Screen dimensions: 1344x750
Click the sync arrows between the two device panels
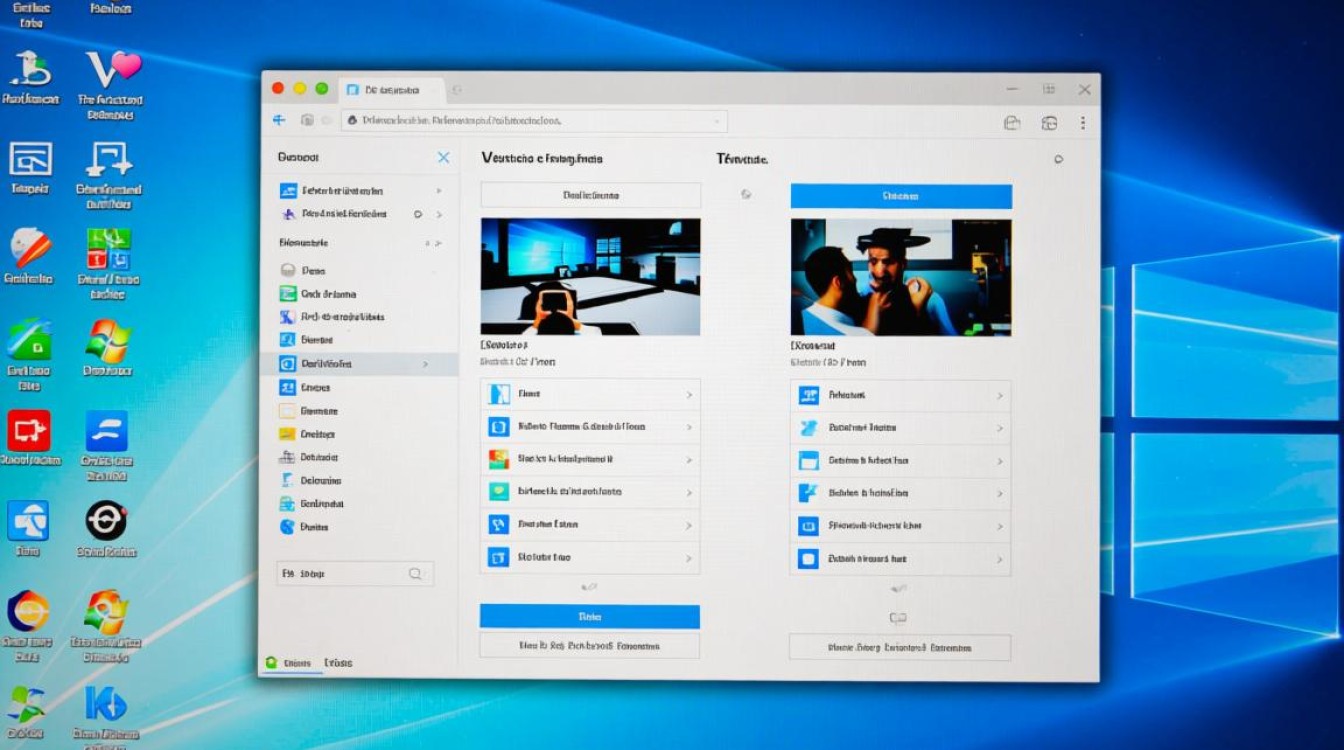coord(745,193)
